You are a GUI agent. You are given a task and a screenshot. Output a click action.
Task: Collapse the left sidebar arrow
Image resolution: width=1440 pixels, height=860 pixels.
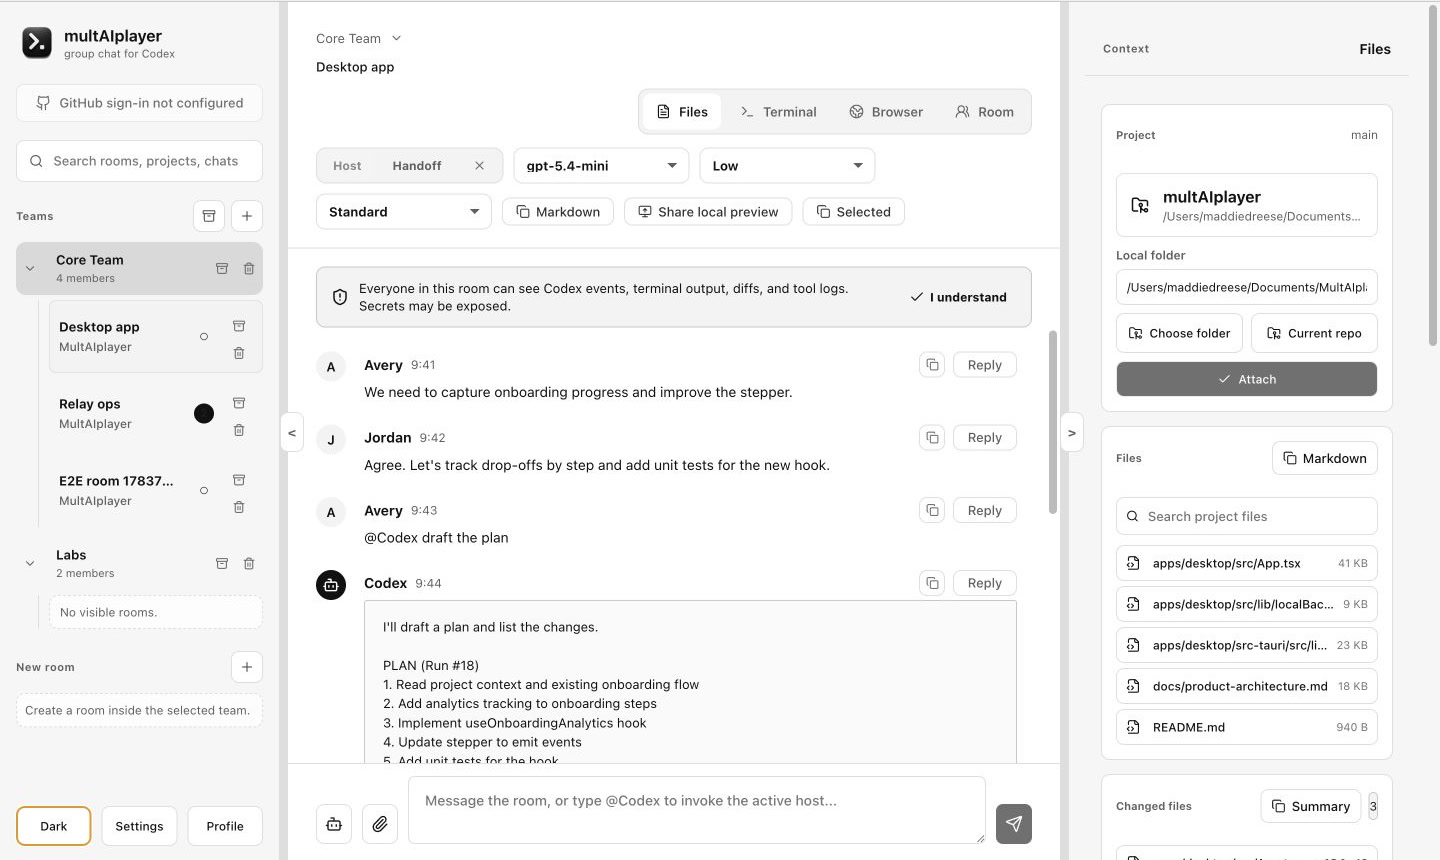[292, 433]
